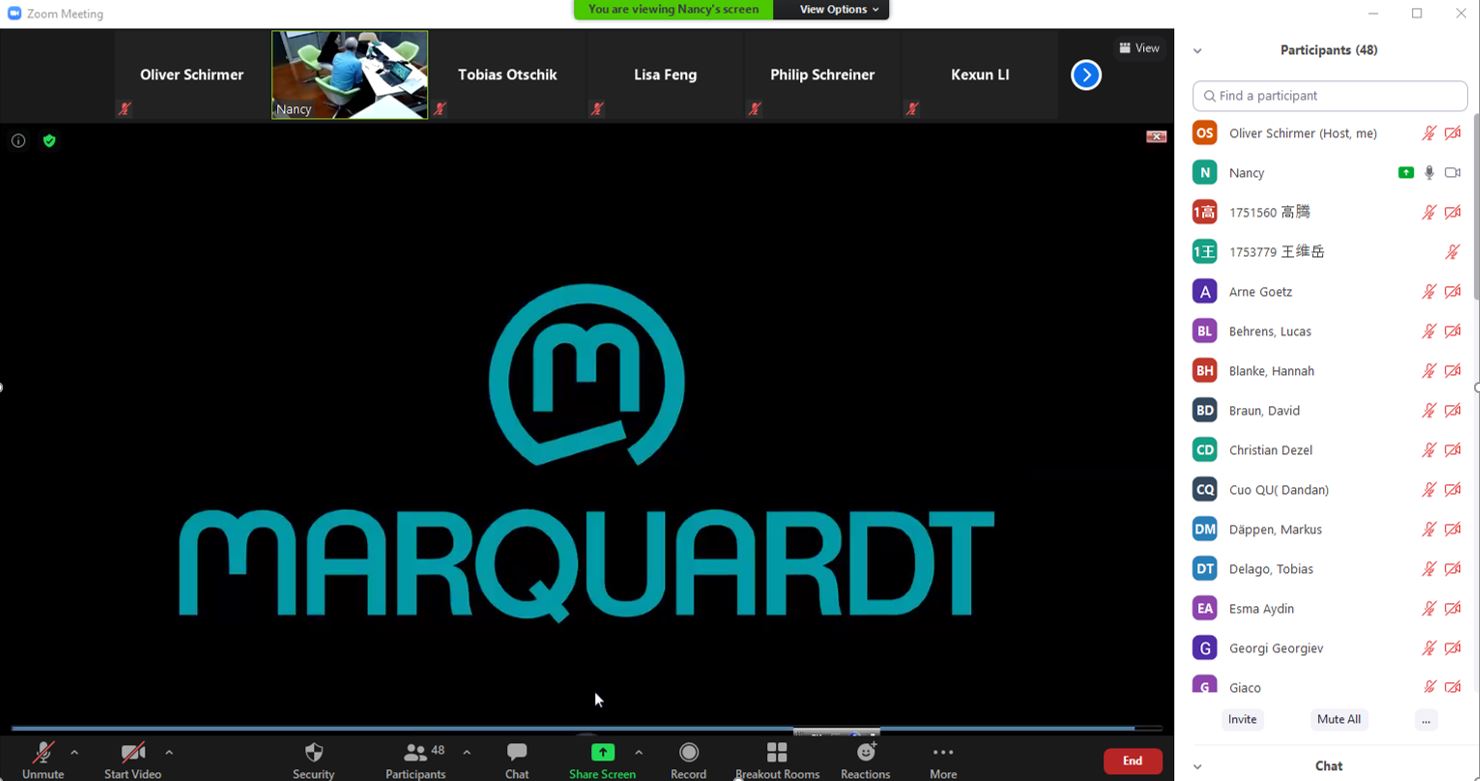Click Oliver Schirmer's muted mic icon in list
The image size is (1480, 781).
coord(1429,133)
